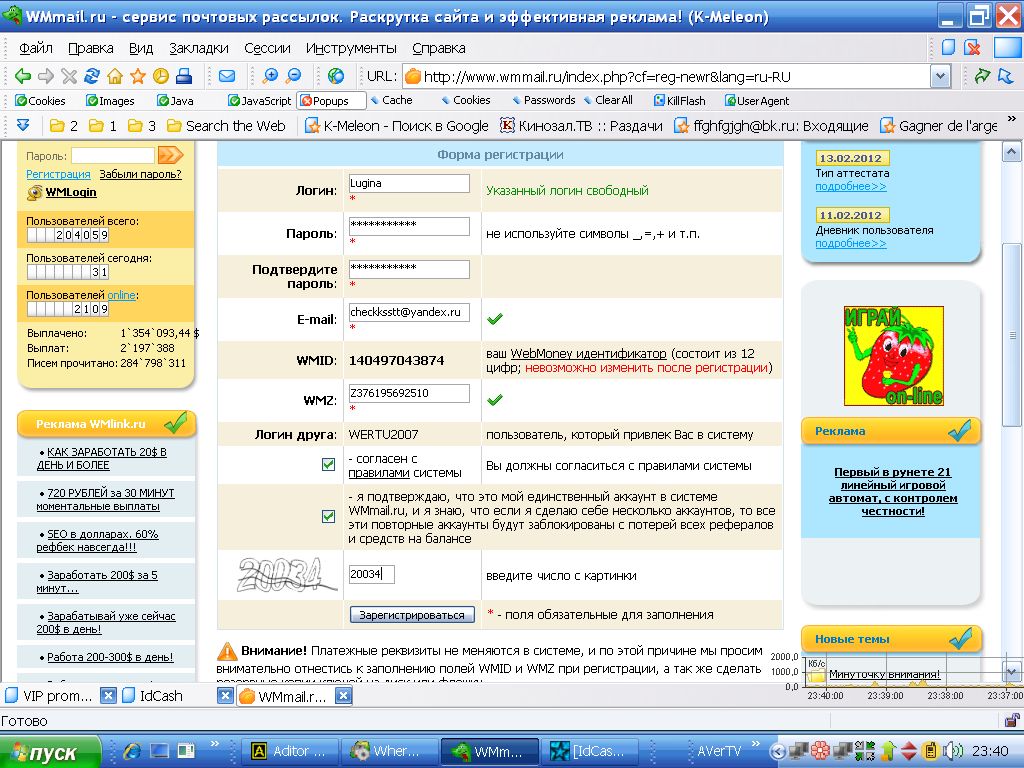Open mail using the envelope icon
1024x768 pixels.
227,76
